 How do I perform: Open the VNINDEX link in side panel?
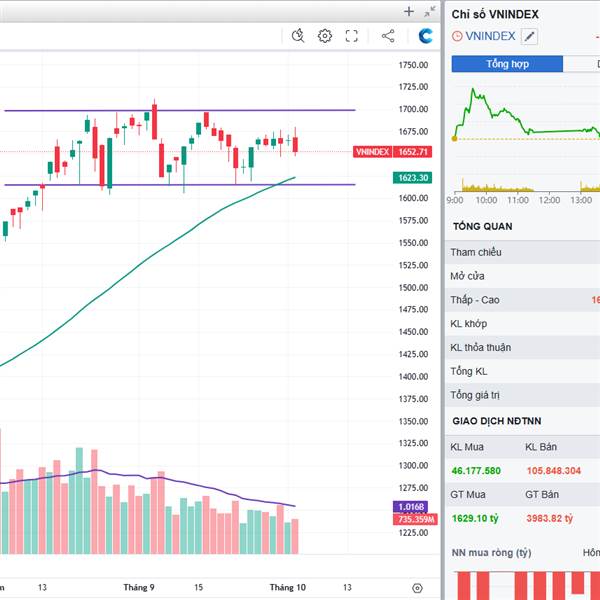(491, 36)
